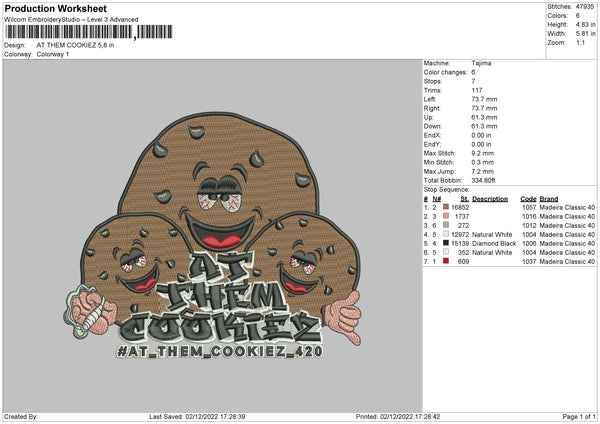The width and height of the screenshot is (600, 424).
Task: Click stitch count 16852 in stop 1
Action: click(460, 207)
